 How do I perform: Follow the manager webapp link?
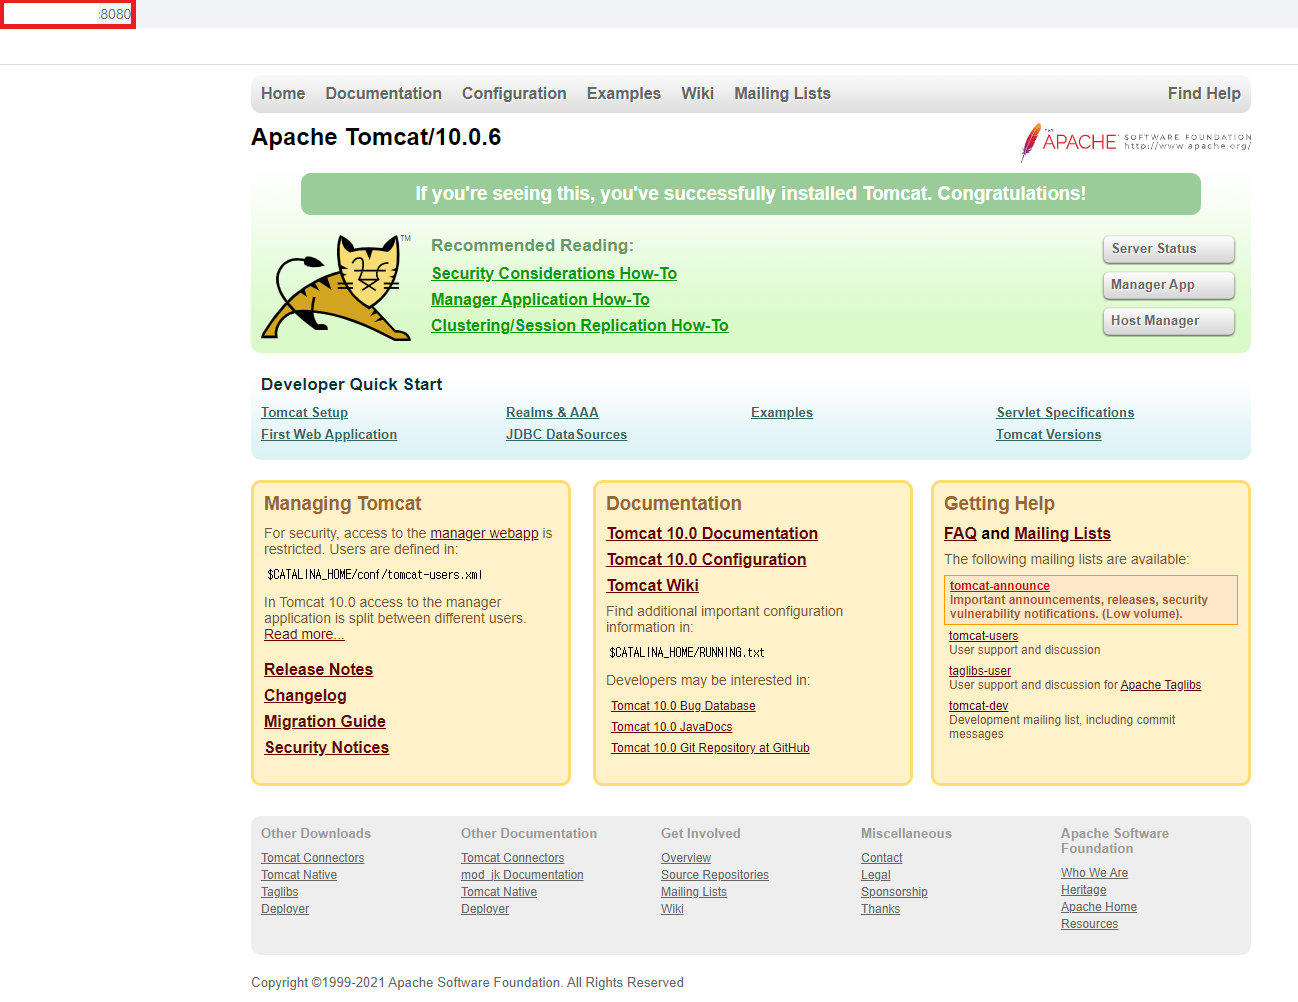click(x=484, y=533)
